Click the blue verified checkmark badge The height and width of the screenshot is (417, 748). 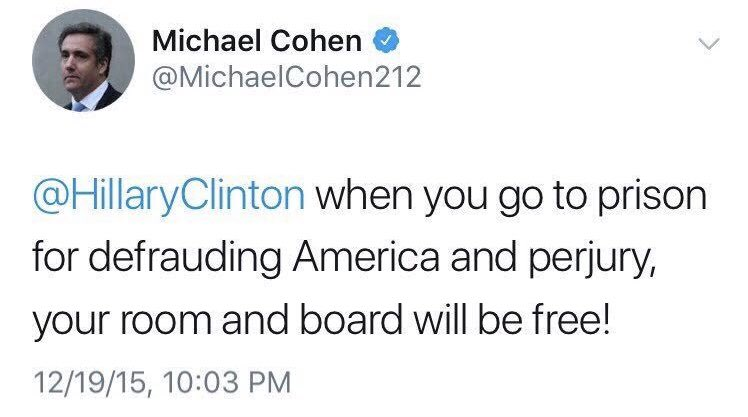pyautogui.click(x=385, y=40)
